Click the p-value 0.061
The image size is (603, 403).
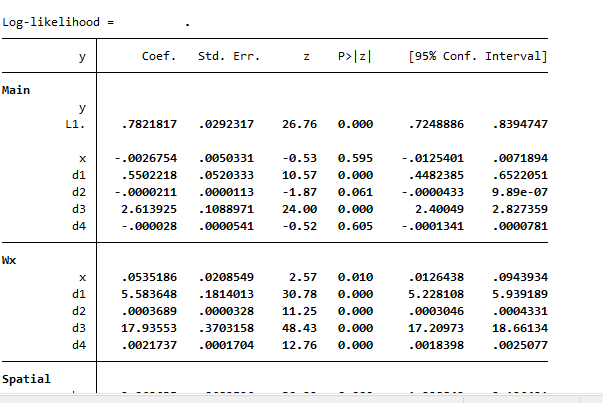tap(355, 192)
